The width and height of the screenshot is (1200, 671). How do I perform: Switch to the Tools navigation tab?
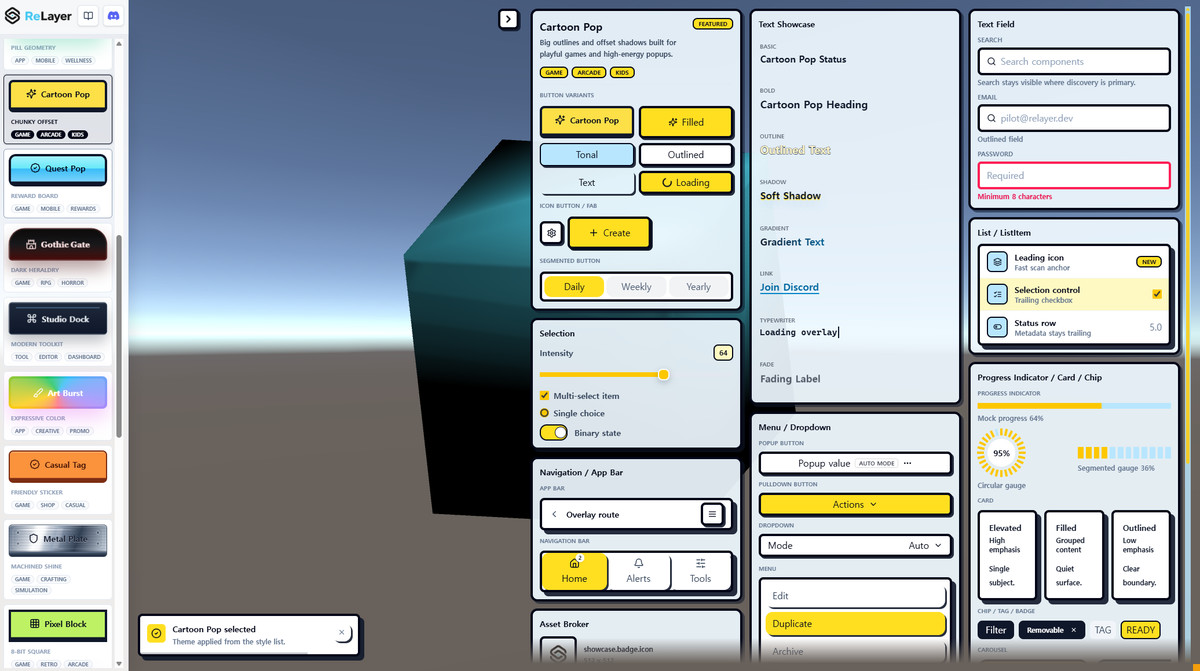point(700,570)
